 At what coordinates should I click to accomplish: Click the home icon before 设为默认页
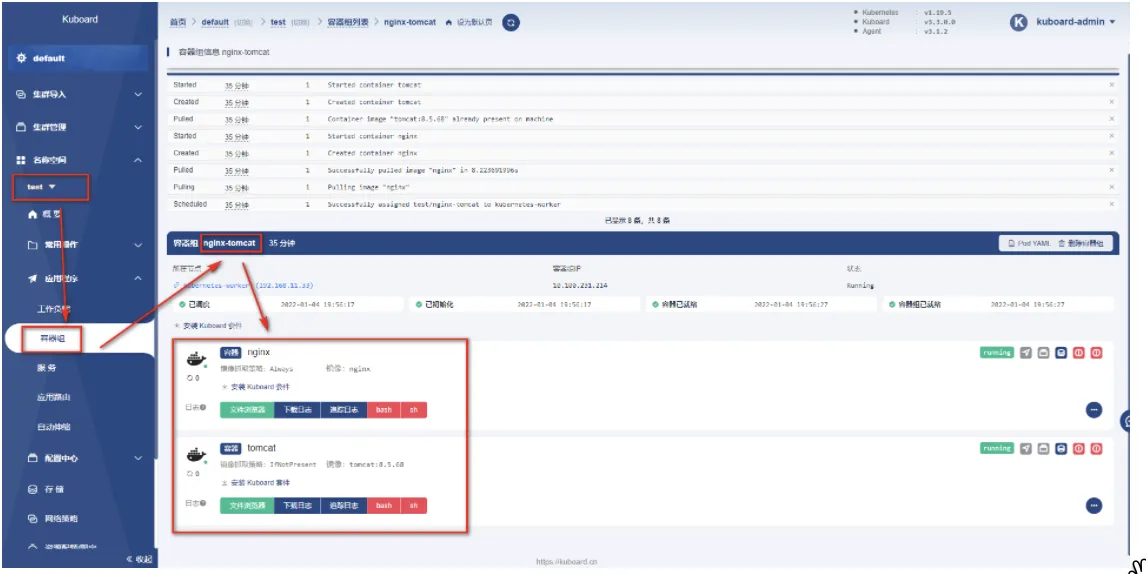[x=449, y=23]
